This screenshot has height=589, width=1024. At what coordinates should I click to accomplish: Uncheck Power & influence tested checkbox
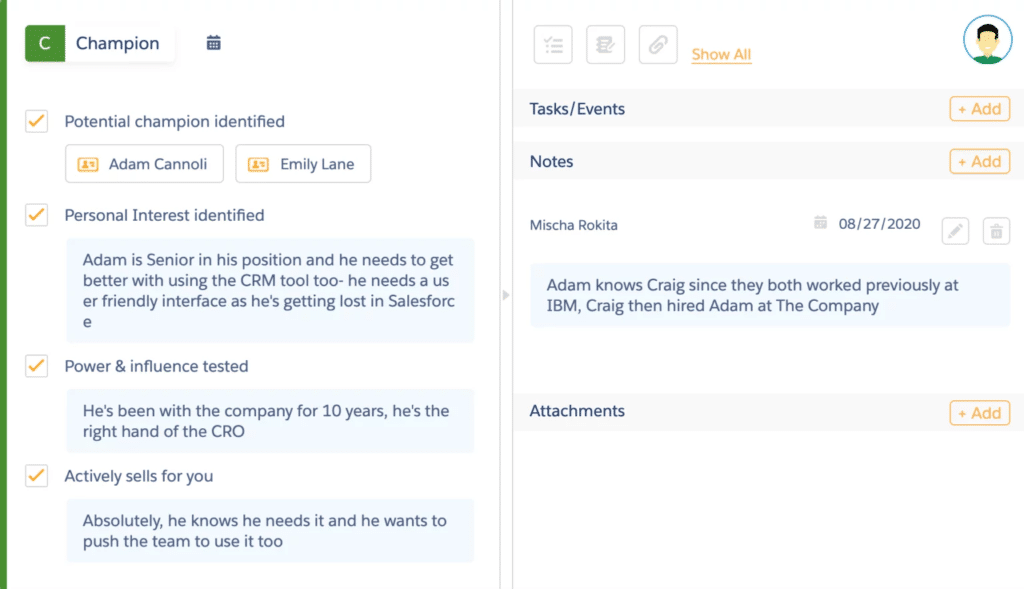point(37,366)
